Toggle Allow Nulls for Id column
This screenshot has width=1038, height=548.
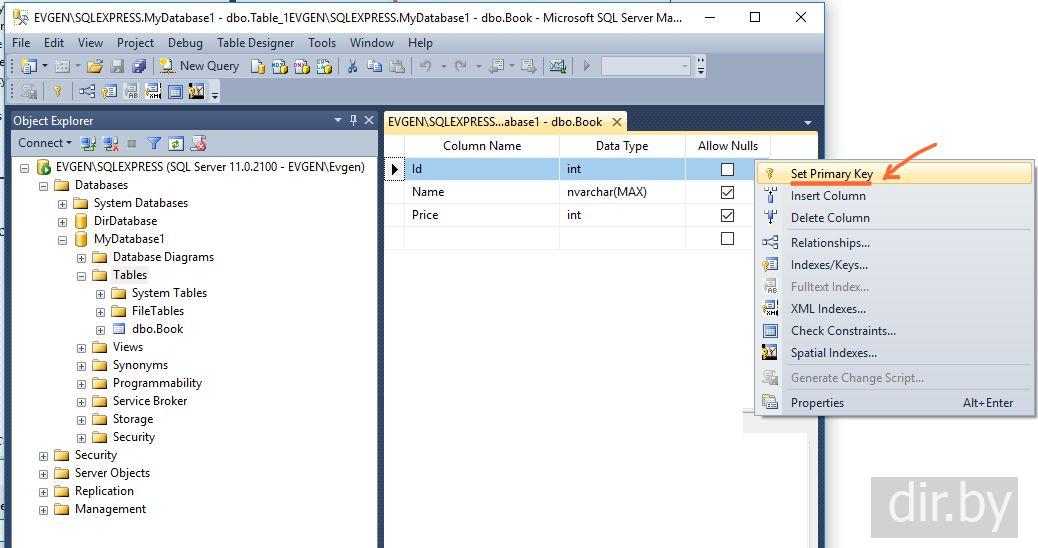tap(727, 169)
